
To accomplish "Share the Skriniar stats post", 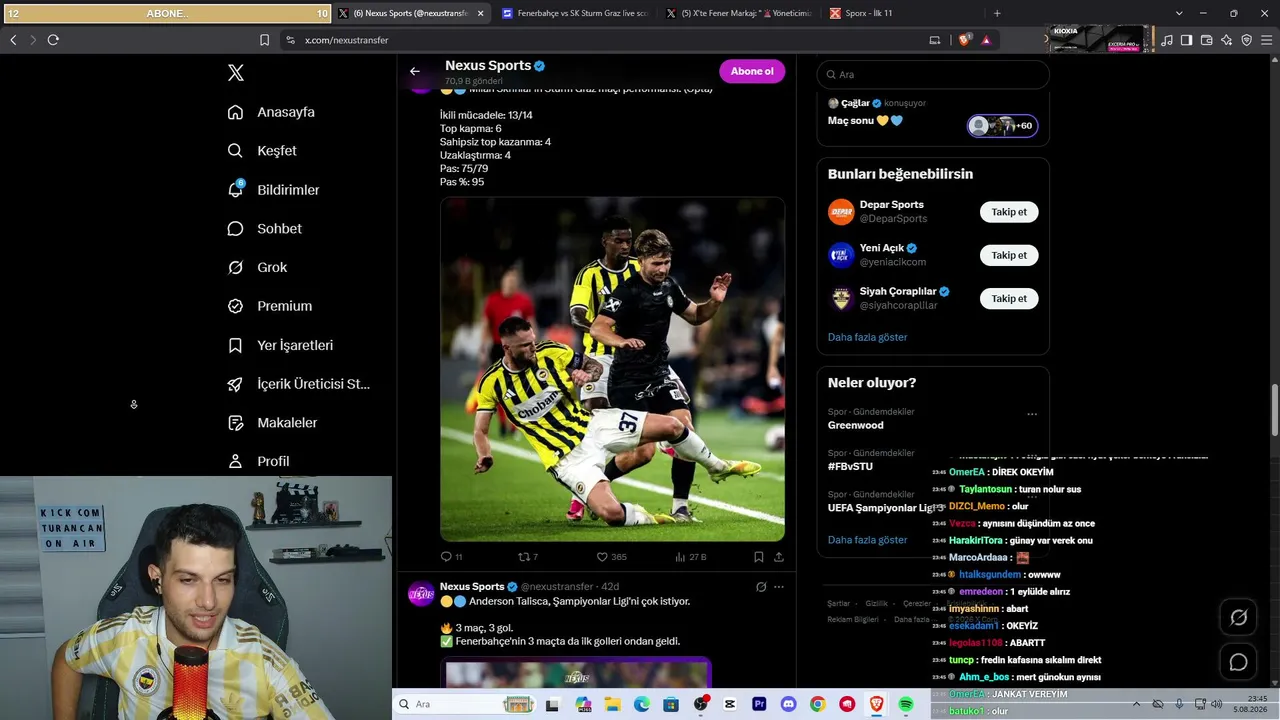I will click(779, 557).
